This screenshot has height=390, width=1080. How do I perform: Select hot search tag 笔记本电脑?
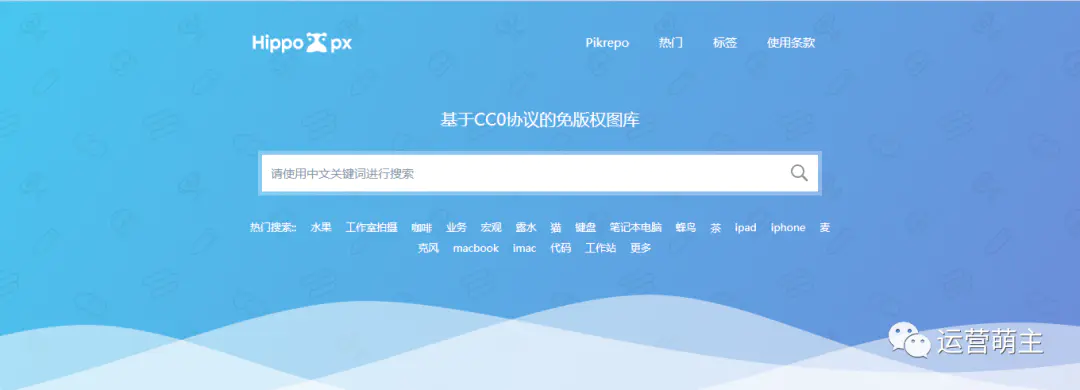[x=636, y=227]
